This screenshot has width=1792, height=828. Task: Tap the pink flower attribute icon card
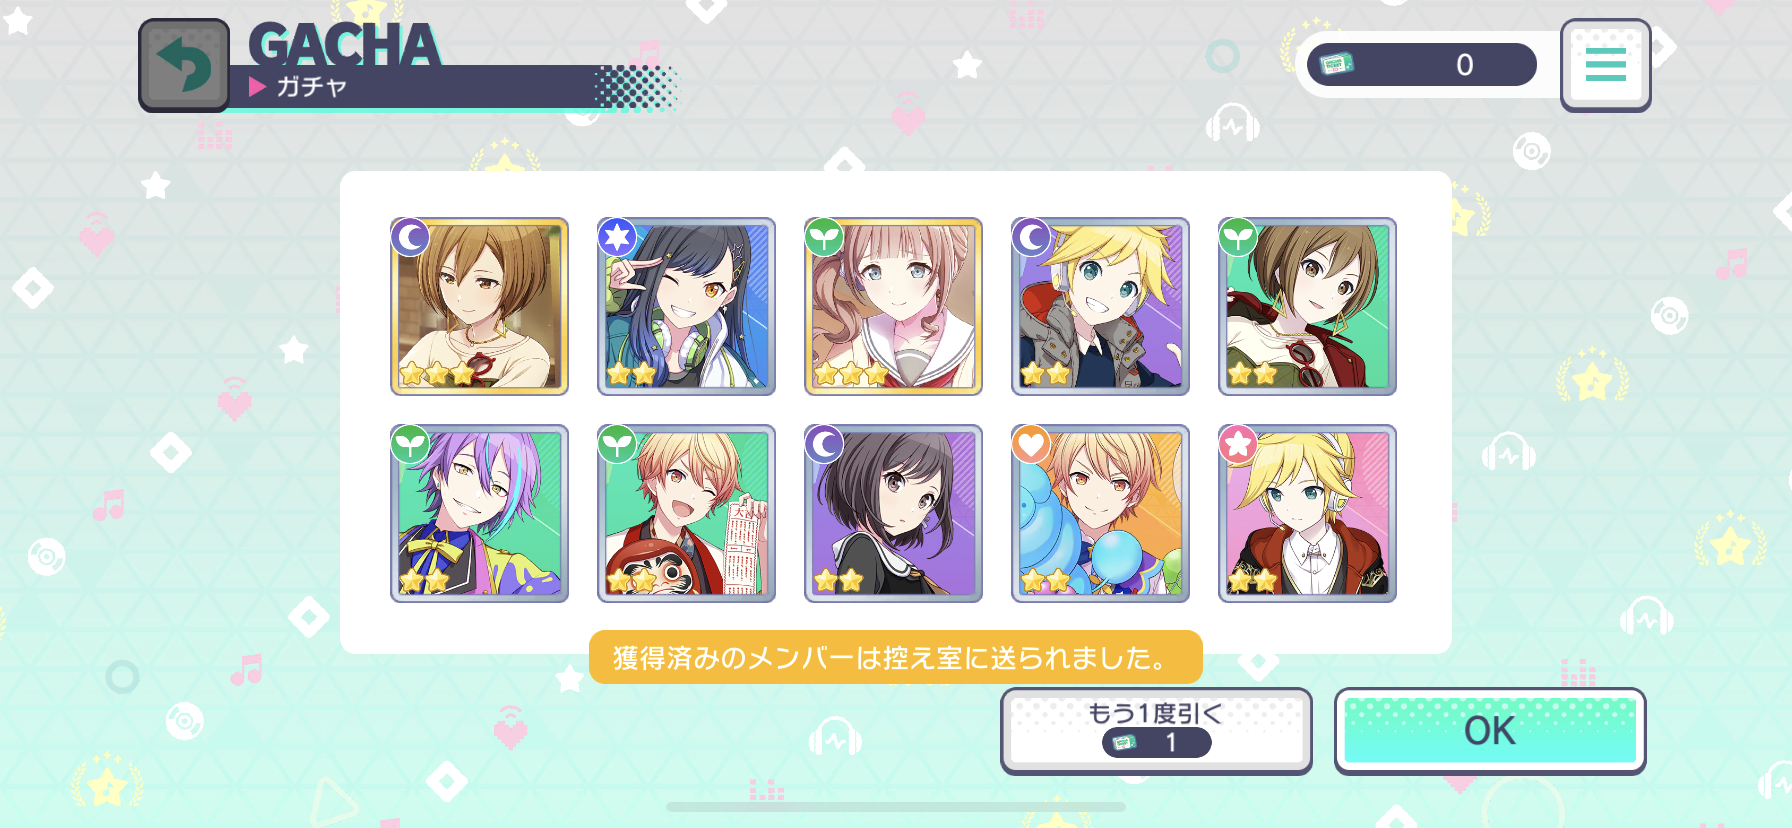1238,444
